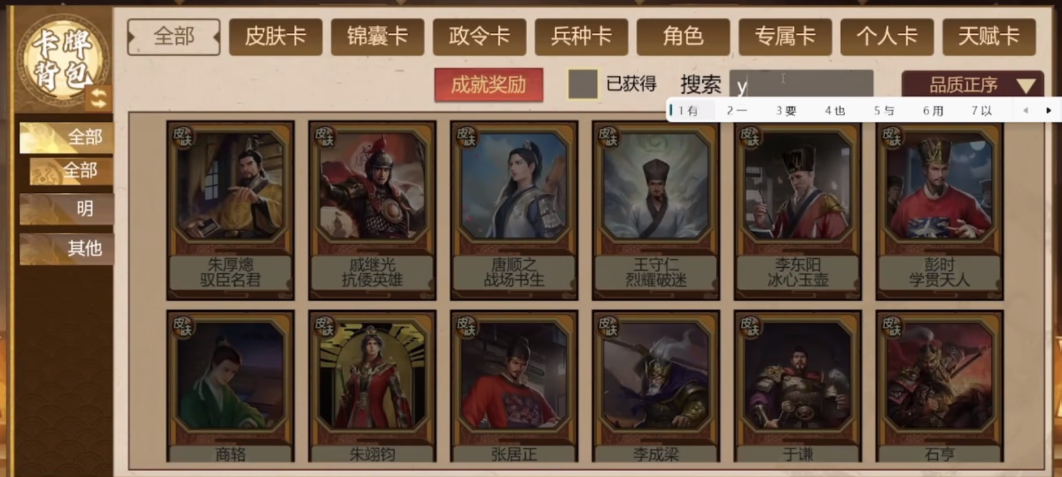Screen dimensions: 1062x477
Task: Click the swap arrows icon beside 卡牌背包
Action: [99, 98]
